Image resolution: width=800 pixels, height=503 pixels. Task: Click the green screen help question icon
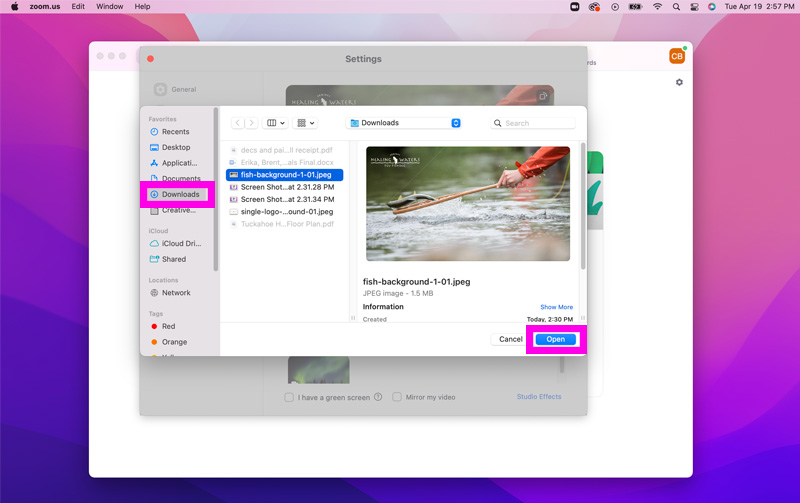(x=378, y=397)
